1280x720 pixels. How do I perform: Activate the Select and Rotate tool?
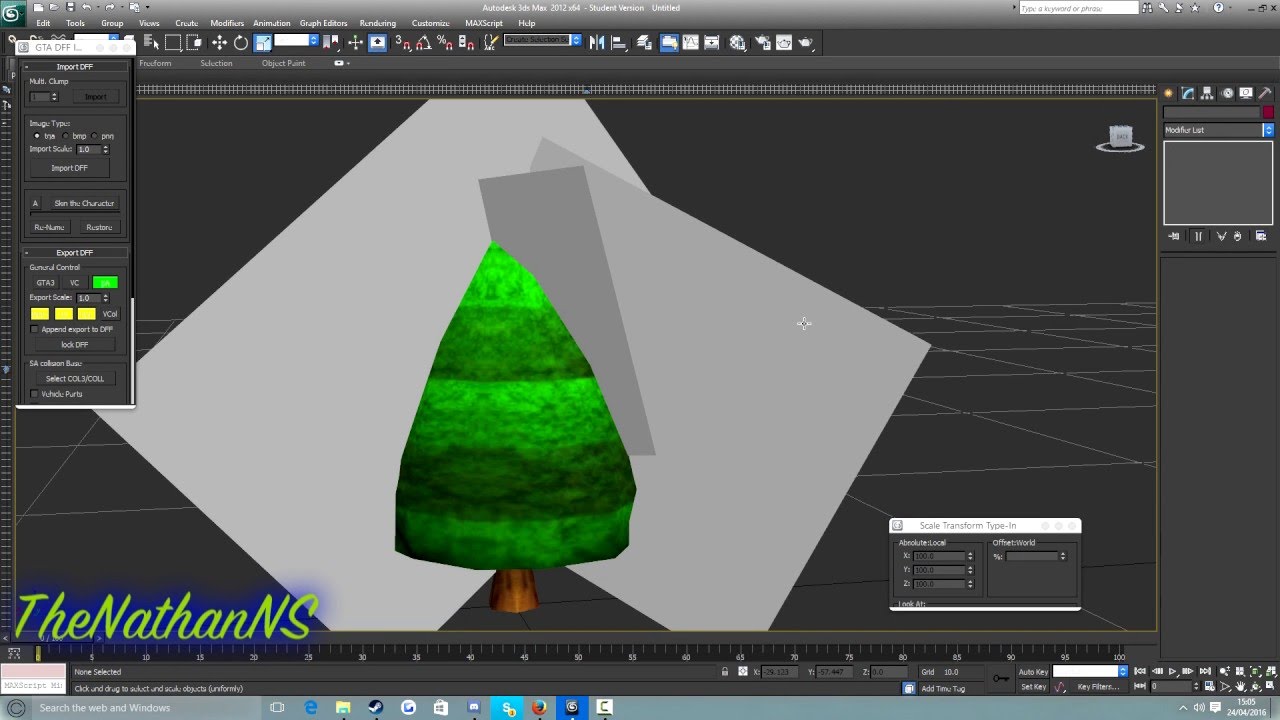pyautogui.click(x=241, y=43)
